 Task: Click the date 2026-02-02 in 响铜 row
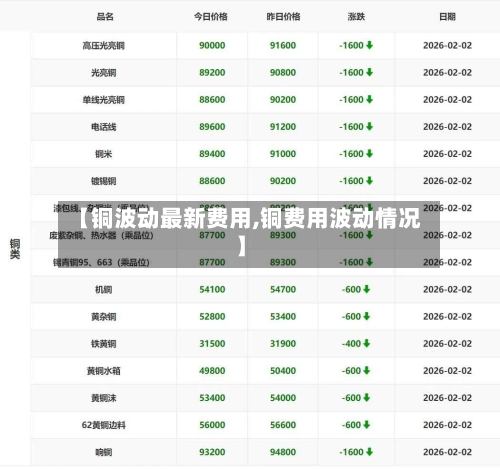(447, 452)
